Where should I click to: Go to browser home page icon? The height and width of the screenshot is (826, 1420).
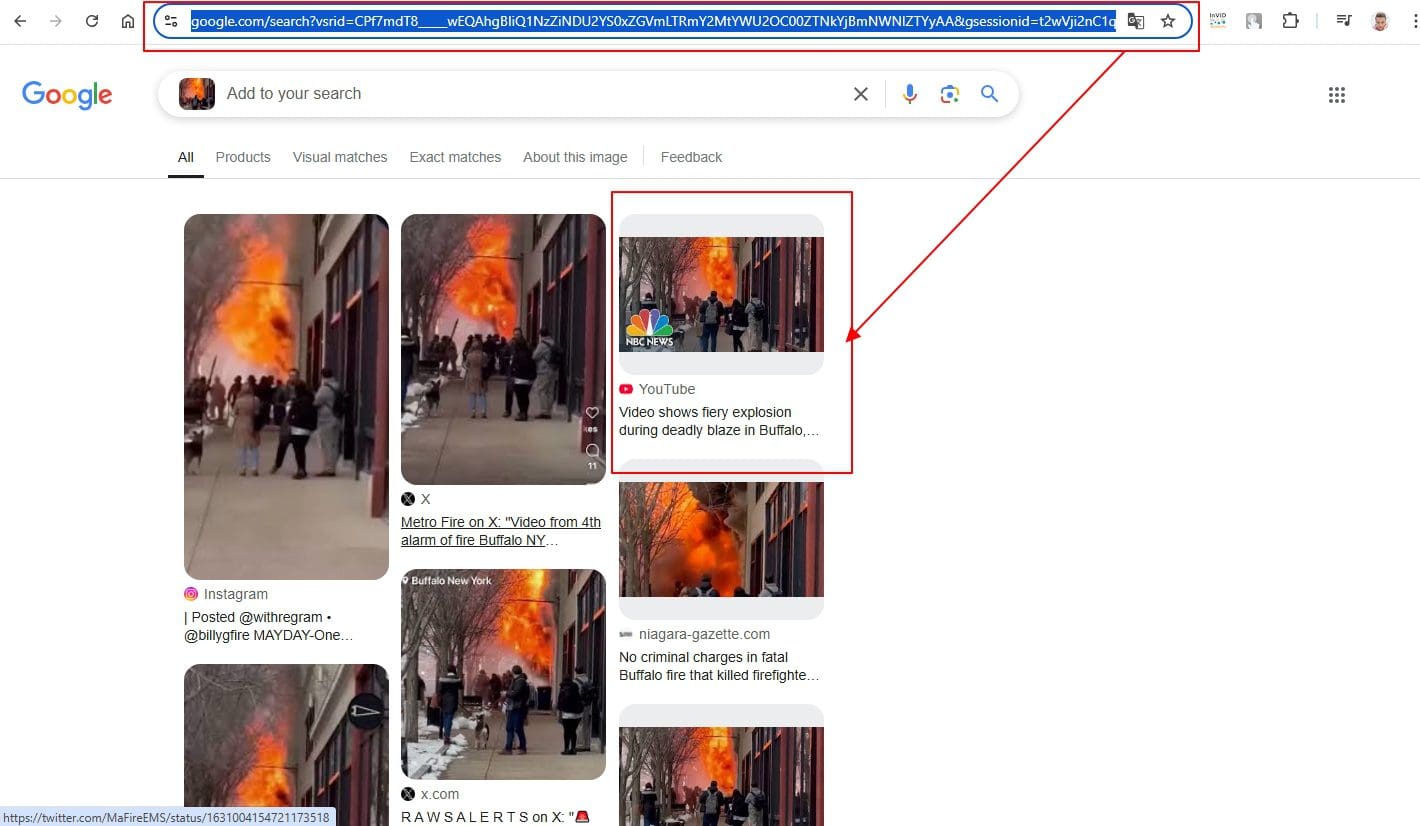[x=128, y=21]
